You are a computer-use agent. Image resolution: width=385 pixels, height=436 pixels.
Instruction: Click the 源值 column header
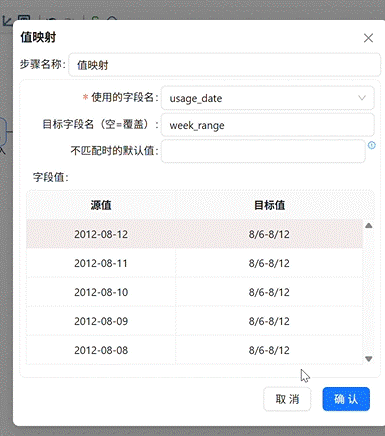pyautogui.click(x=101, y=205)
